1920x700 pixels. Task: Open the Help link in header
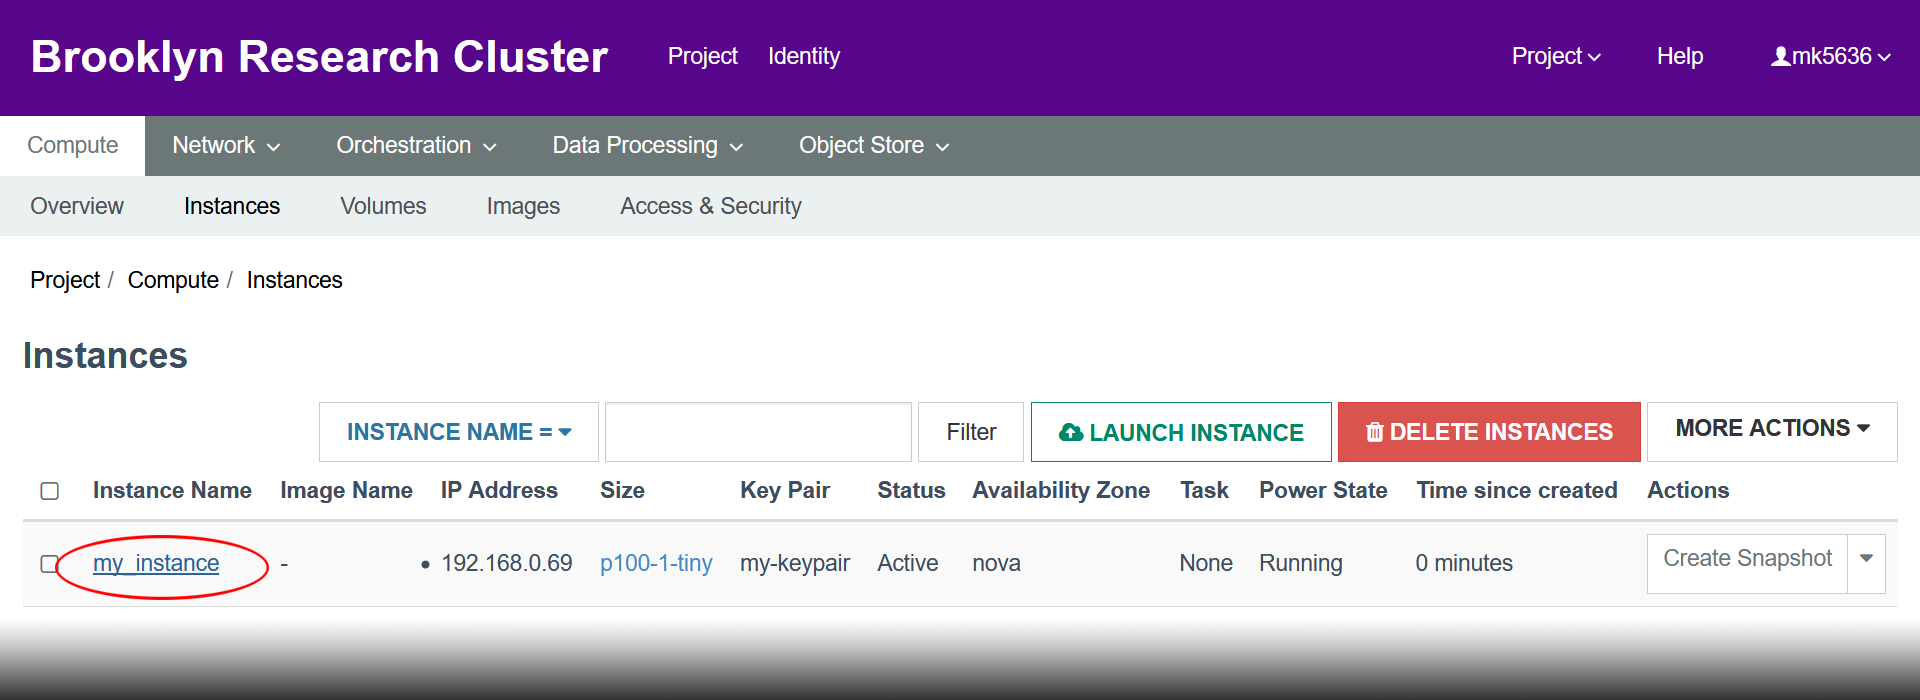tap(1679, 57)
